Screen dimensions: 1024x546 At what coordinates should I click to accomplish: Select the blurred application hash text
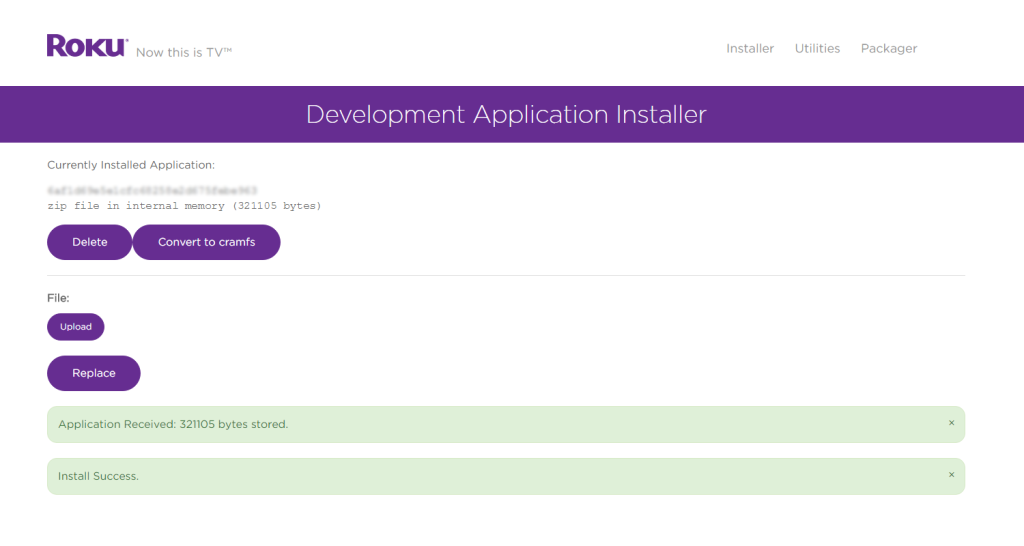tap(152, 190)
